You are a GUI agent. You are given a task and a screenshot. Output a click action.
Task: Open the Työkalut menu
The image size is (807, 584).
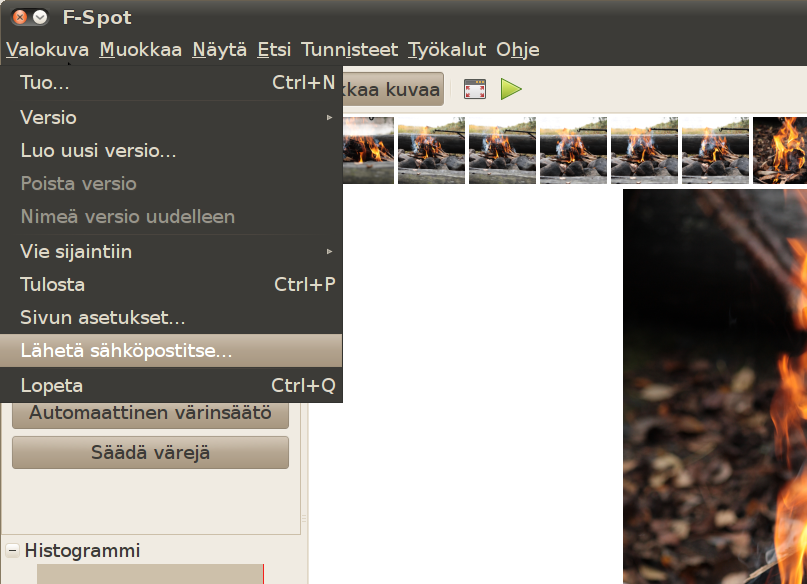point(447,49)
